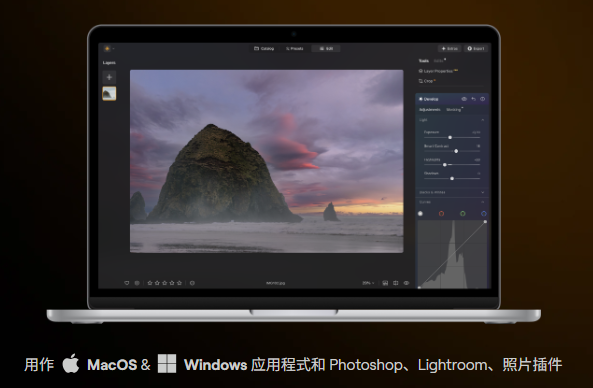Open the Tools tab in right panel
This screenshot has width=593, height=388.
pyautogui.click(x=424, y=61)
